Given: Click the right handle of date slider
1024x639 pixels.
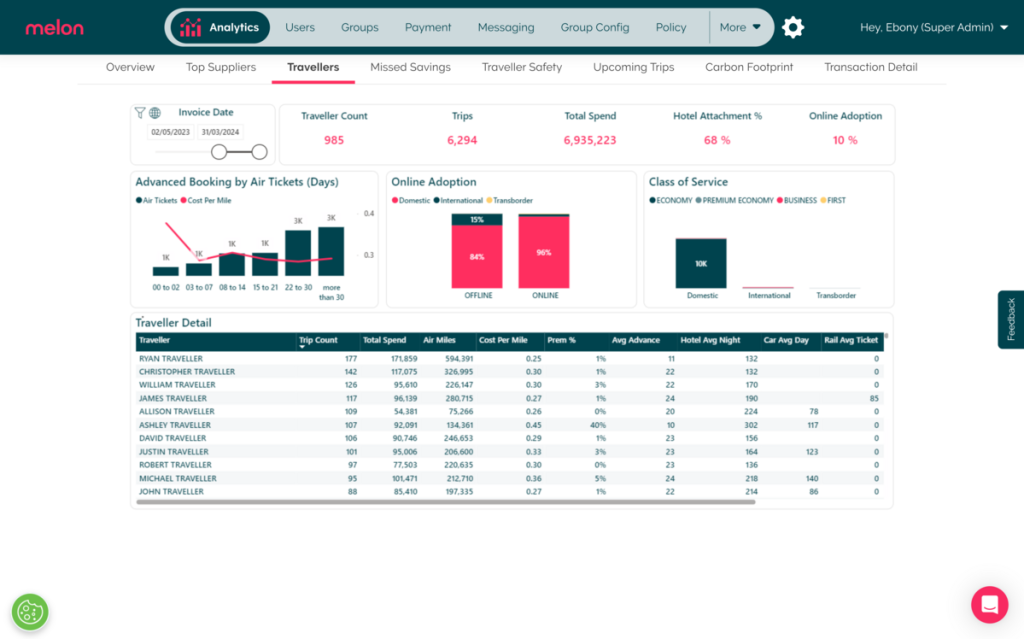Looking at the screenshot, I should pyautogui.click(x=259, y=152).
